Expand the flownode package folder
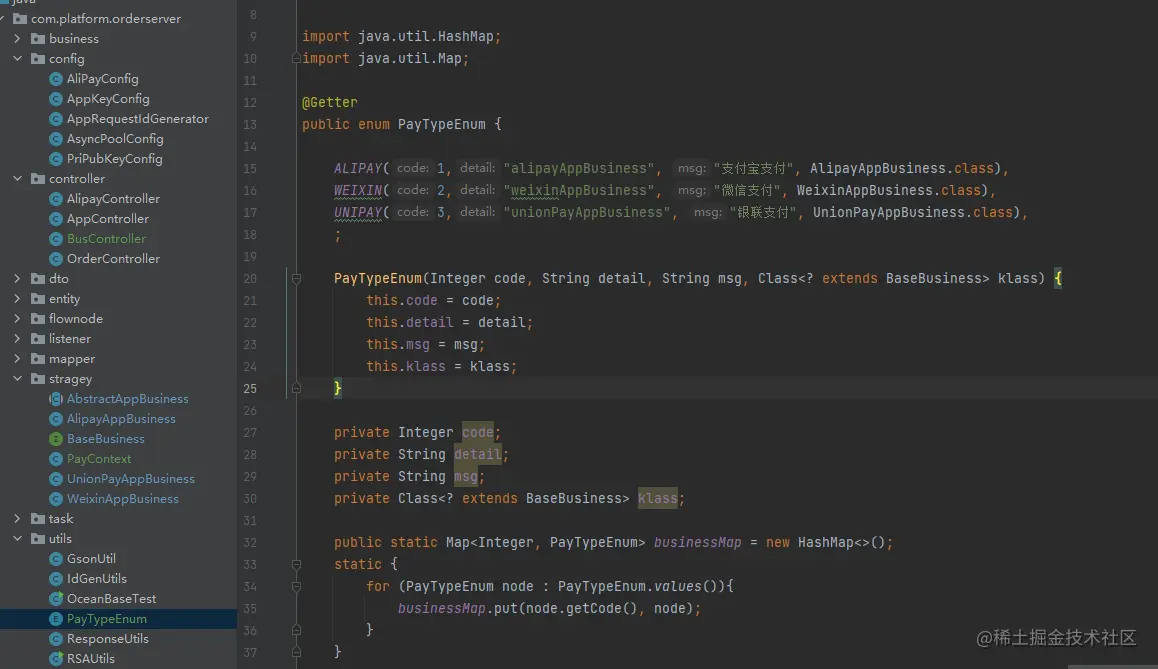Image resolution: width=1158 pixels, height=669 pixels. [x=17, y=318]
